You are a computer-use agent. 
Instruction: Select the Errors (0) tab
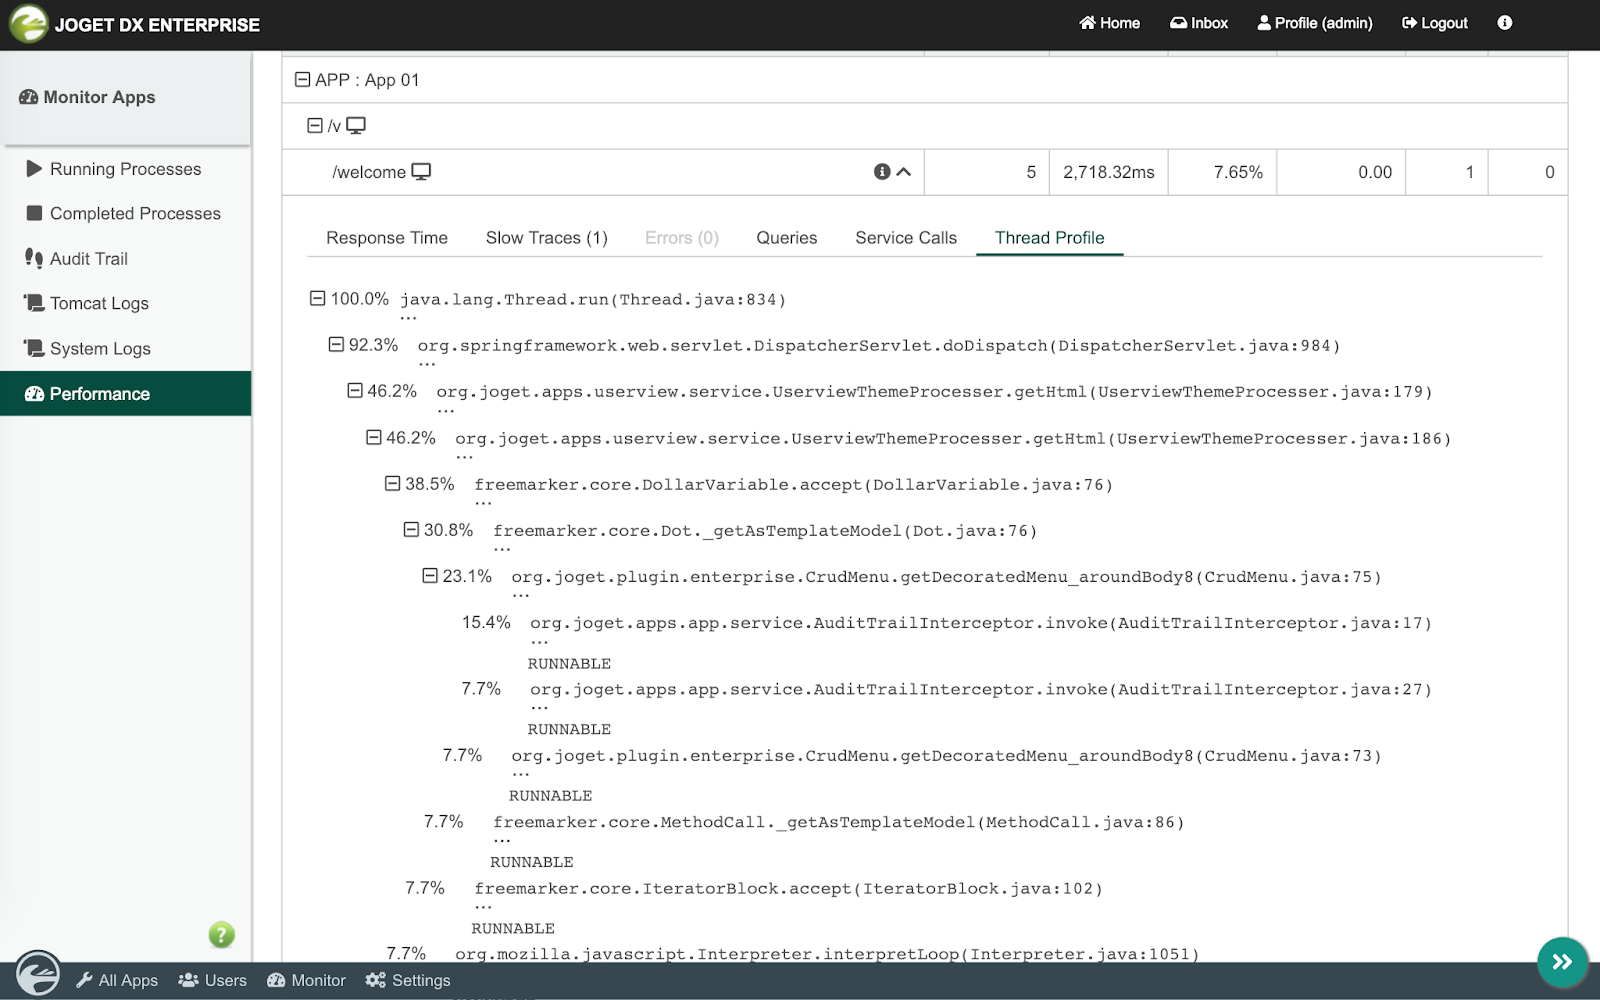pyautogui.click(x=682, y=238)
